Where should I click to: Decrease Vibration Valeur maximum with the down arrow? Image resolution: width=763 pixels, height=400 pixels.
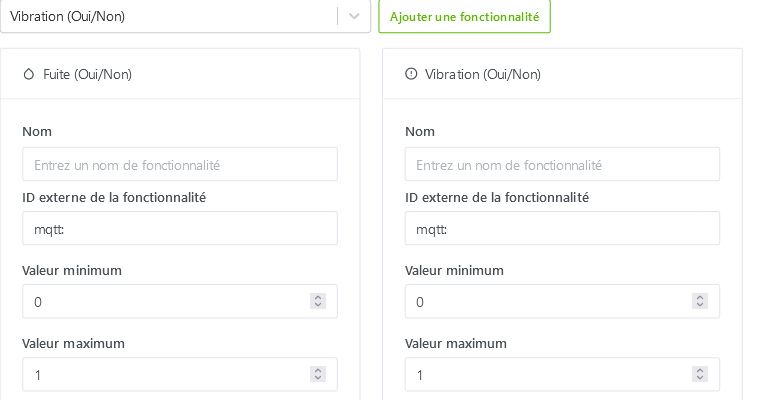tap(700, 378)
